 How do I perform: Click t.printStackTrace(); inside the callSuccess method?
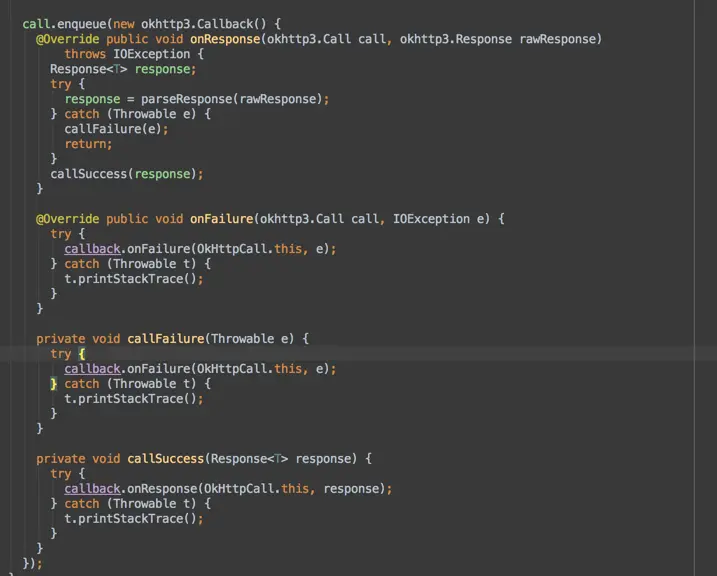point(134,518)
